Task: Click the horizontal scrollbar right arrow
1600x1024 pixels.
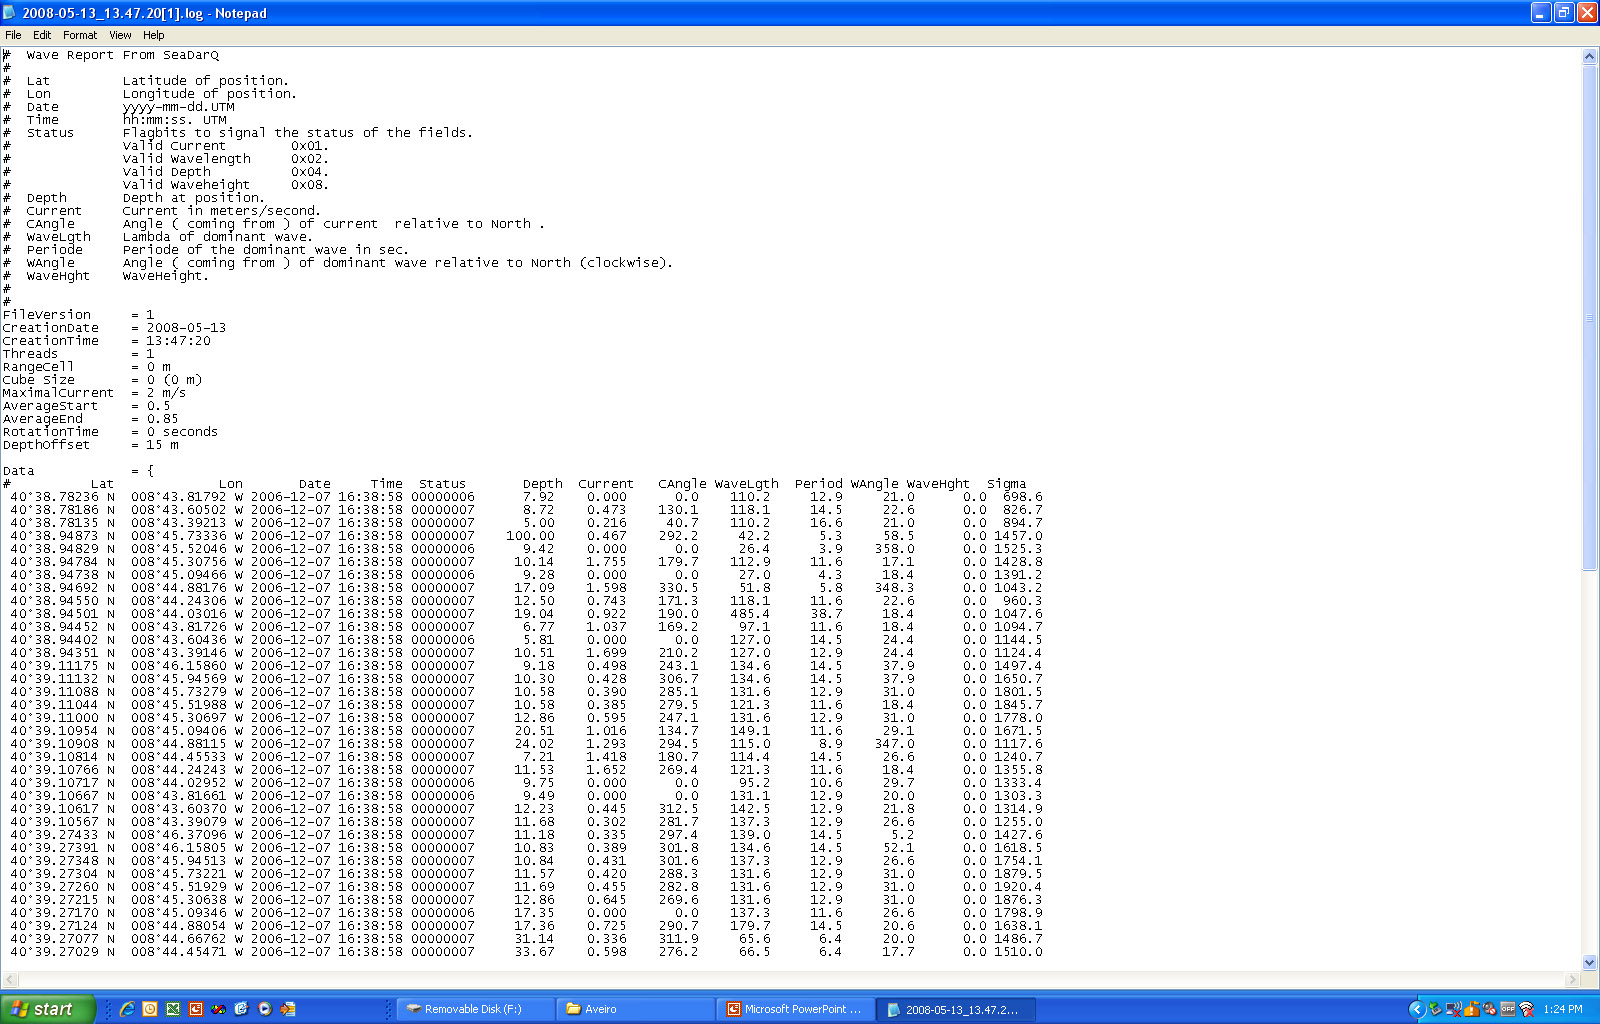Action: [x=1573, y=979]
